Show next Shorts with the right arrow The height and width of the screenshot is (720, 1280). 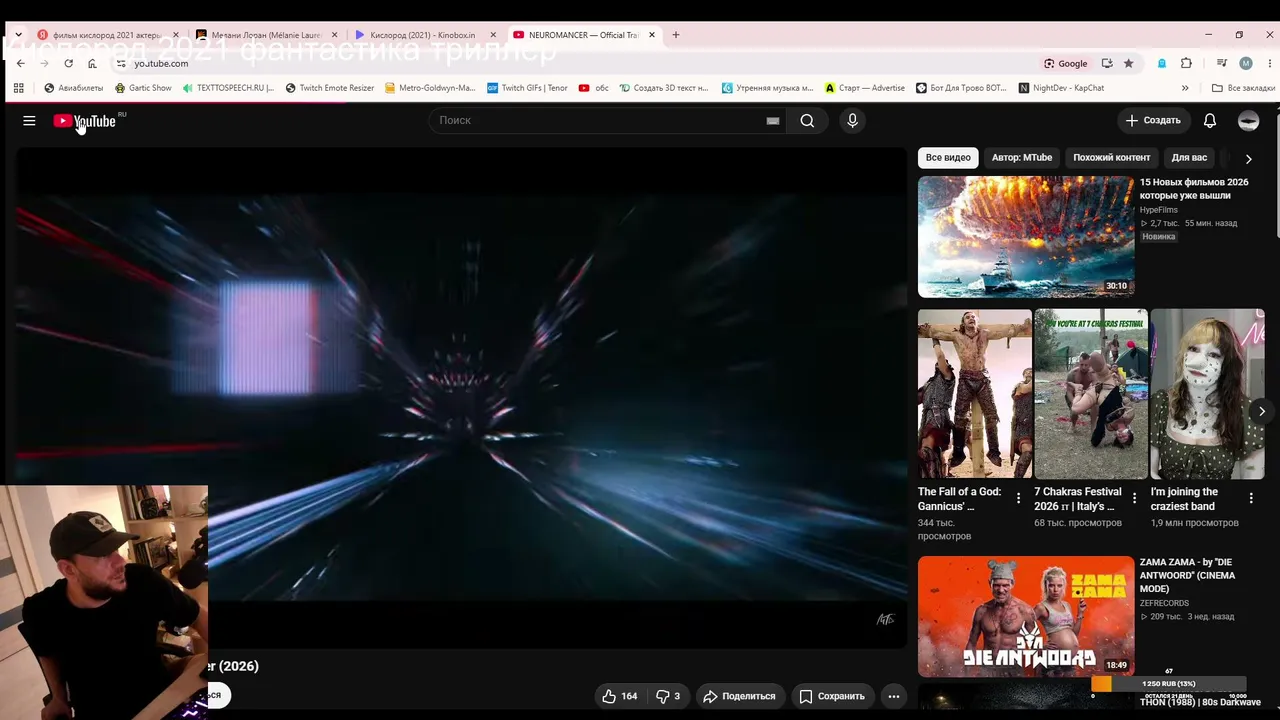[x=1262, y=411]
